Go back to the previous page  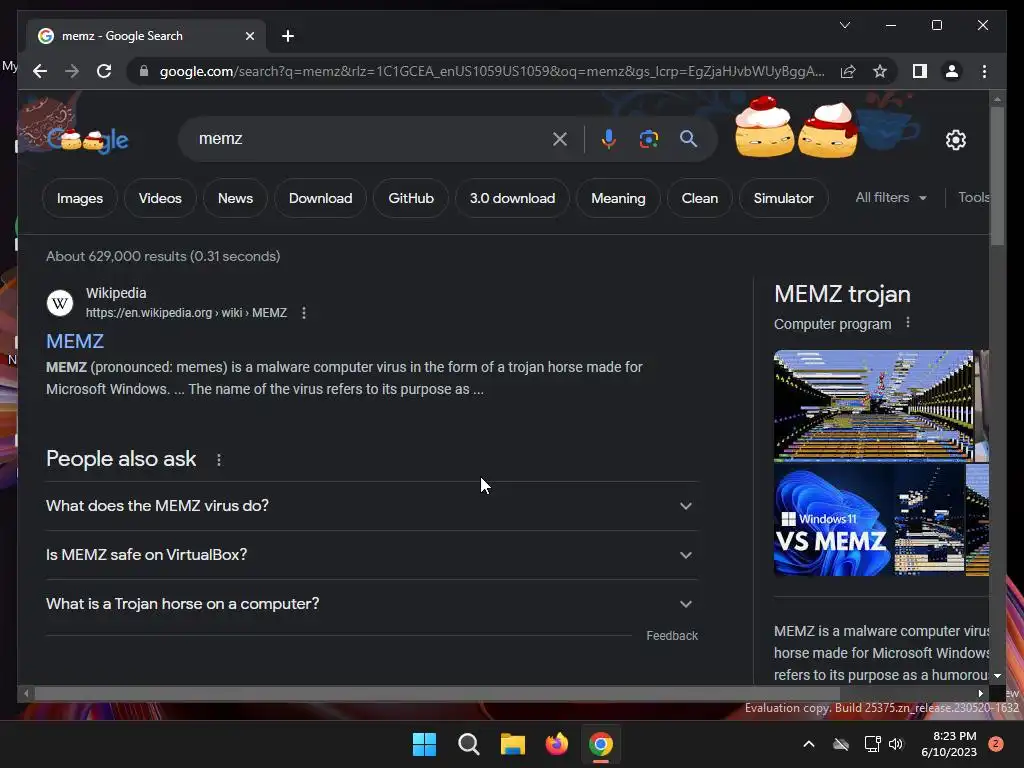tap(40, 71)
